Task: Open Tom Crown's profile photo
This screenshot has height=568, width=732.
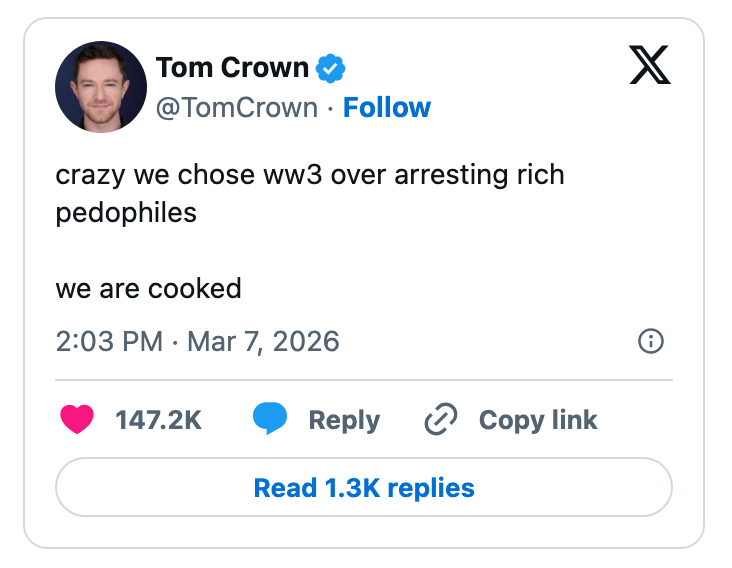Action: (x=101, y=87)
